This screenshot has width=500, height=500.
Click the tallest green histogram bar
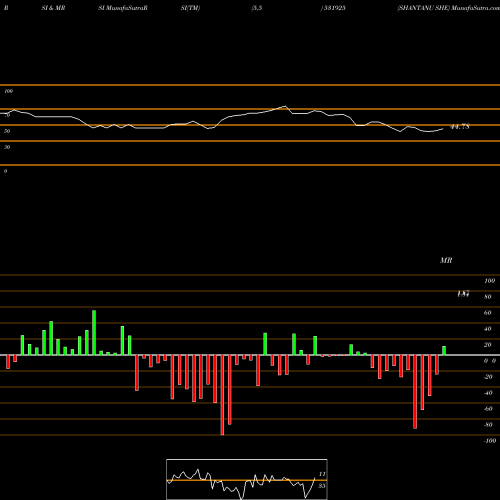pos(94,333)
